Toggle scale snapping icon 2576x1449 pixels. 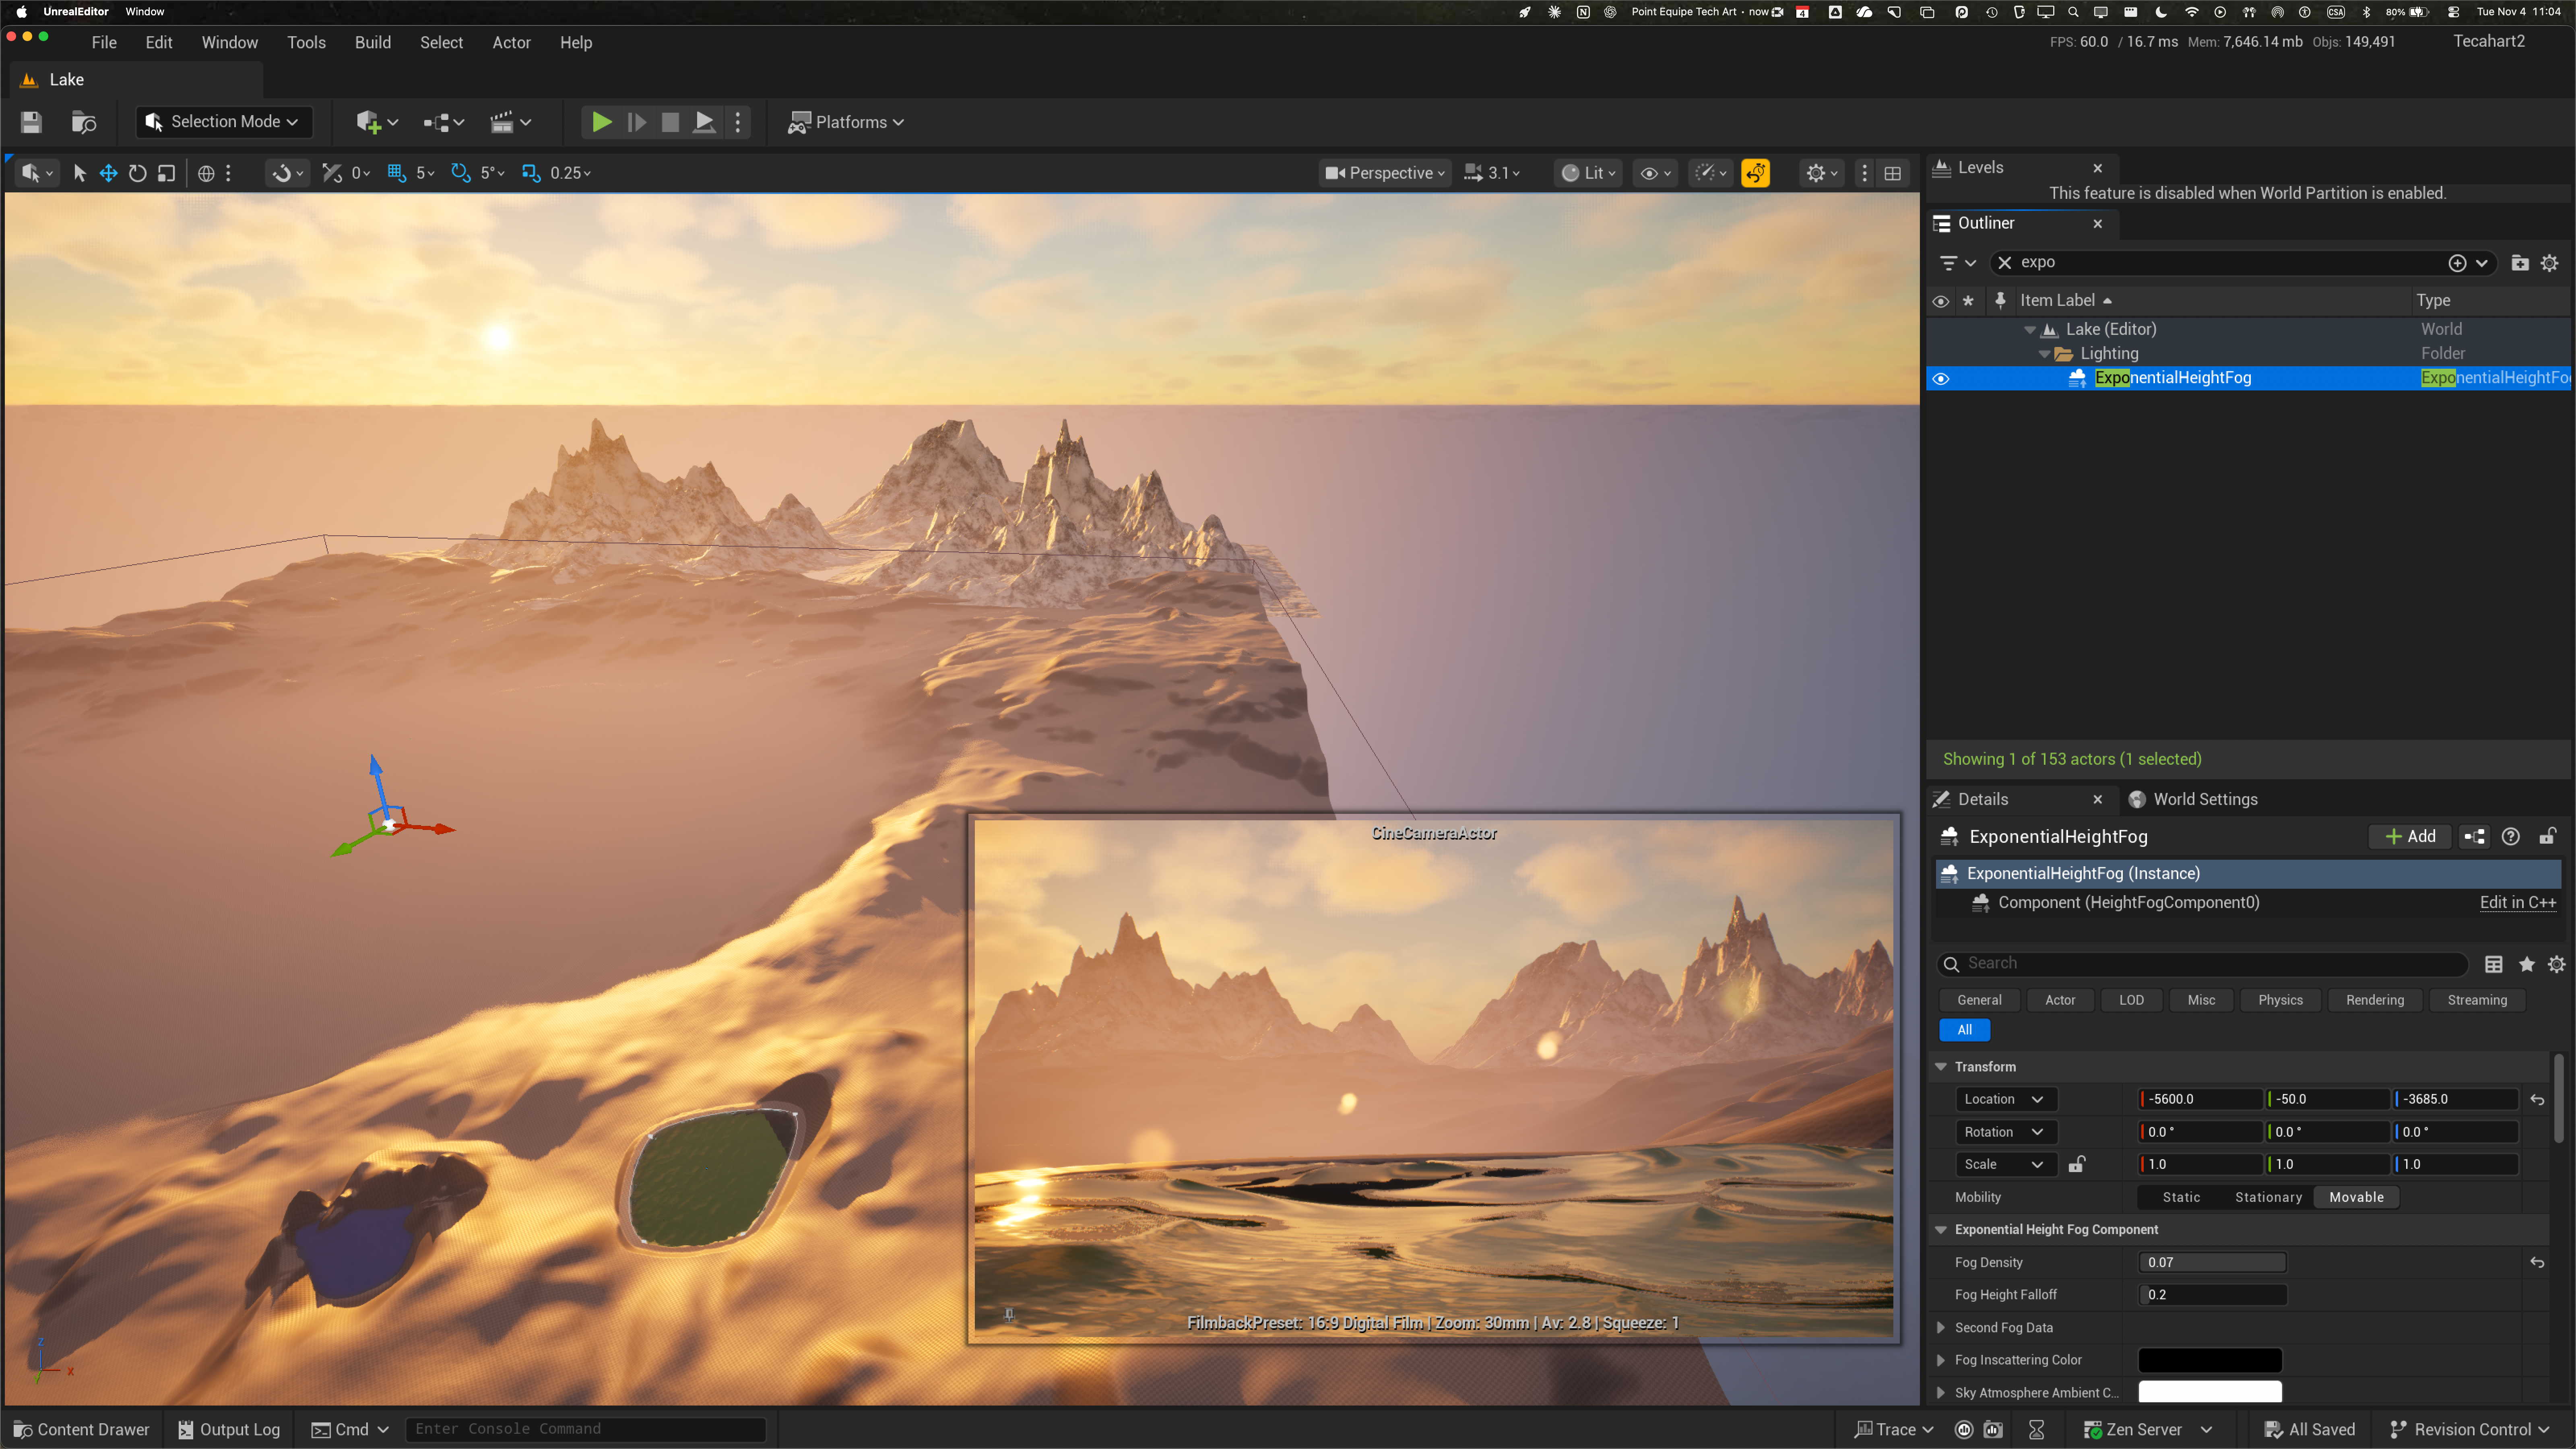click(531, 173)
